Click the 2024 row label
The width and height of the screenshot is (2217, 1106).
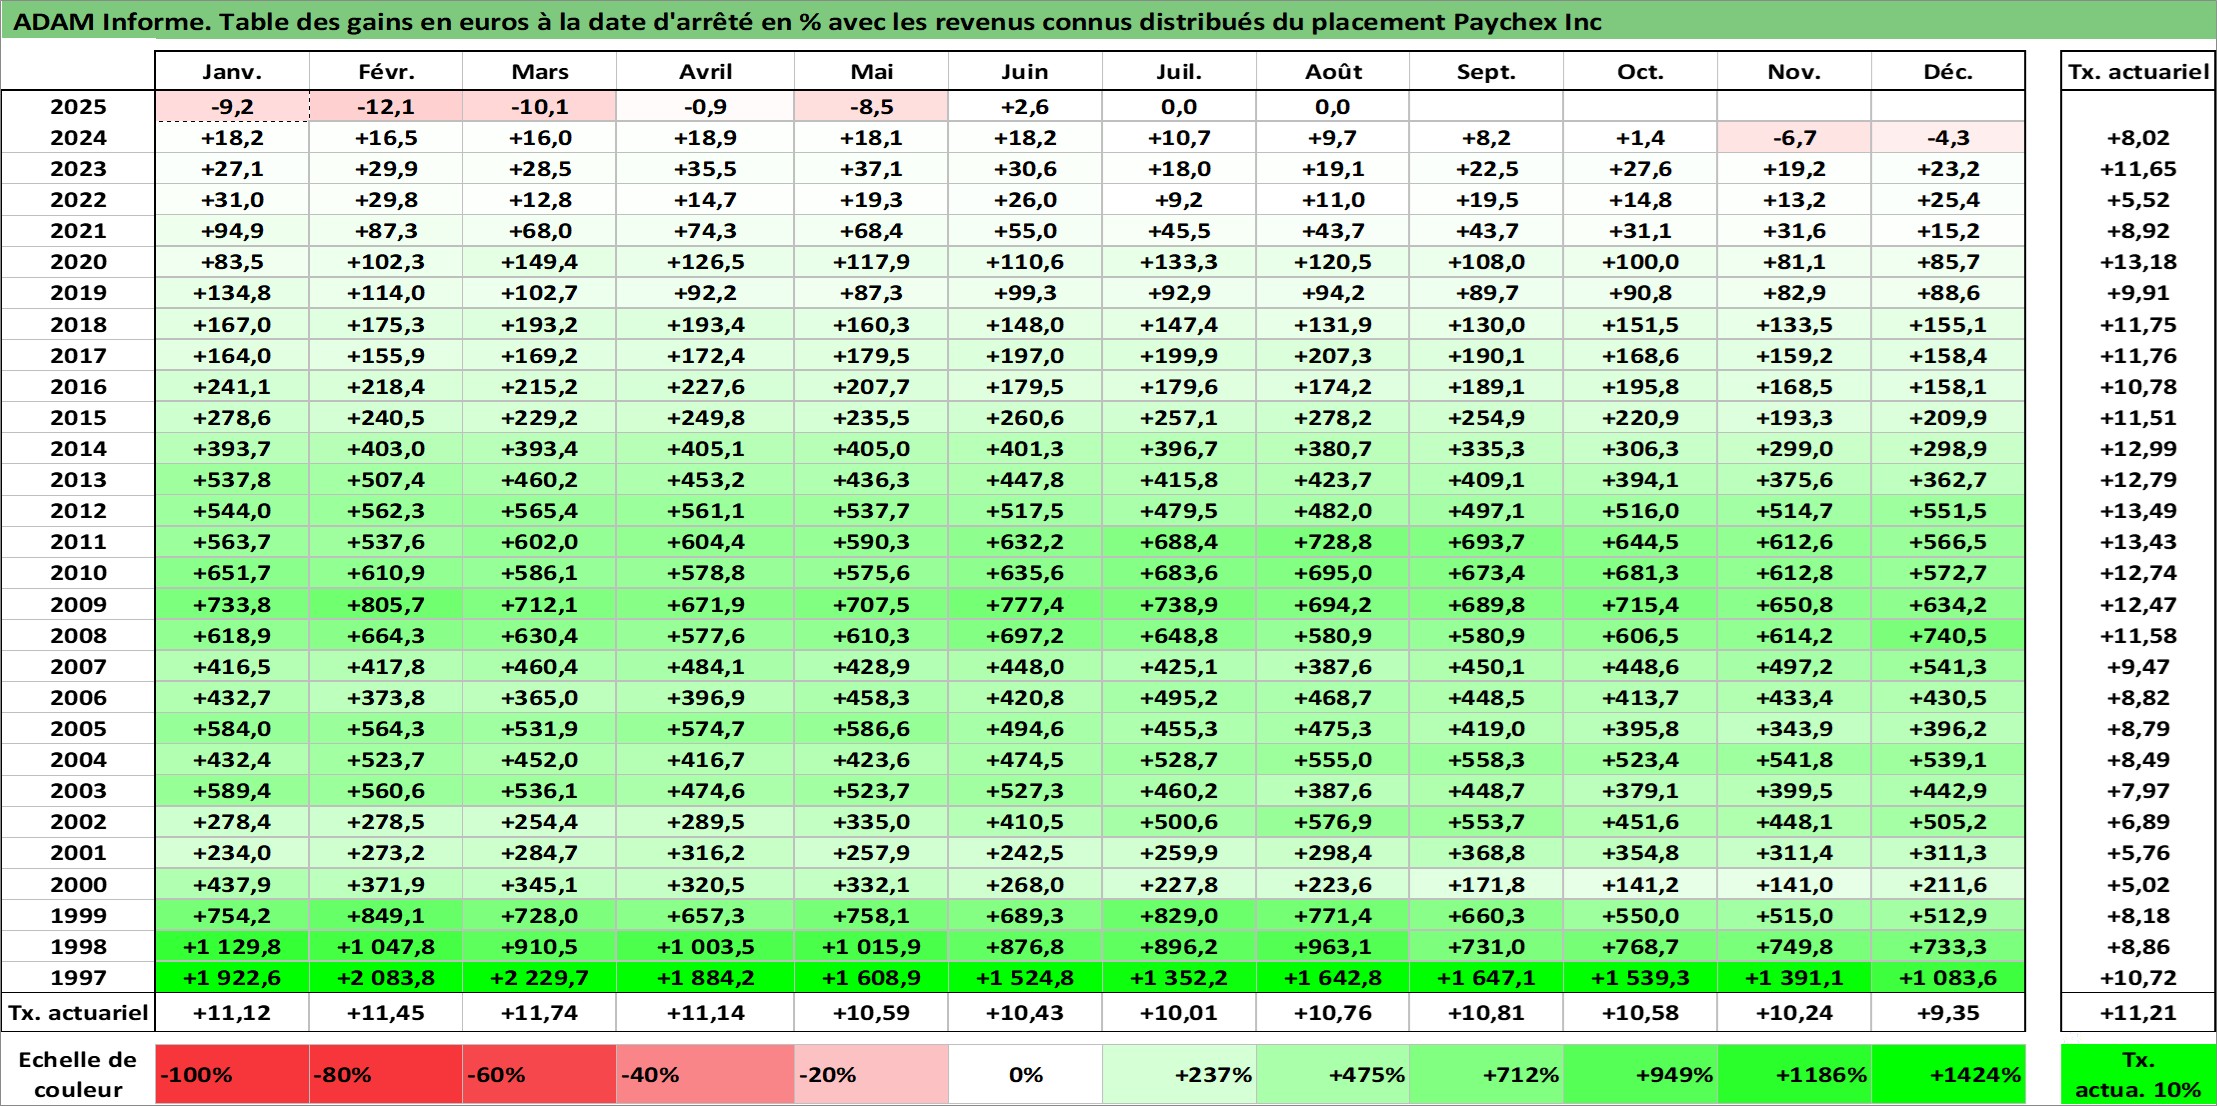[78, 137]
